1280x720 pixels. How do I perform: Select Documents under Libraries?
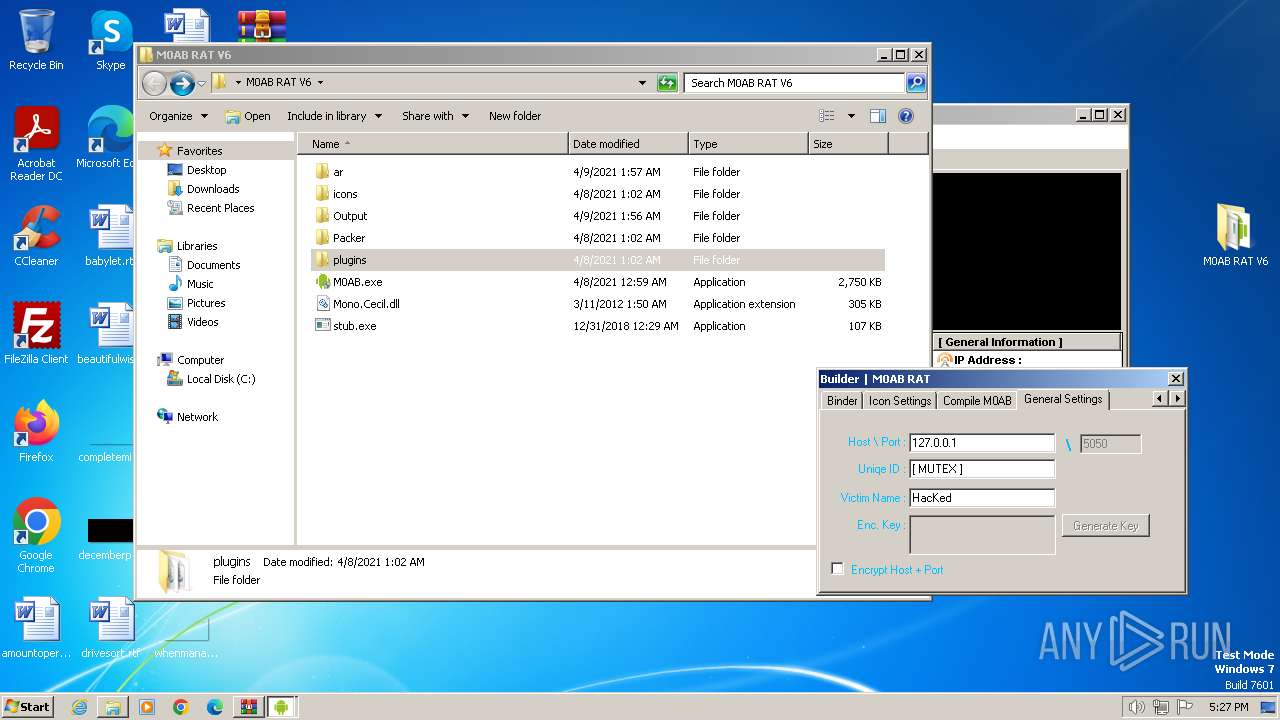(x=213, y=265)
